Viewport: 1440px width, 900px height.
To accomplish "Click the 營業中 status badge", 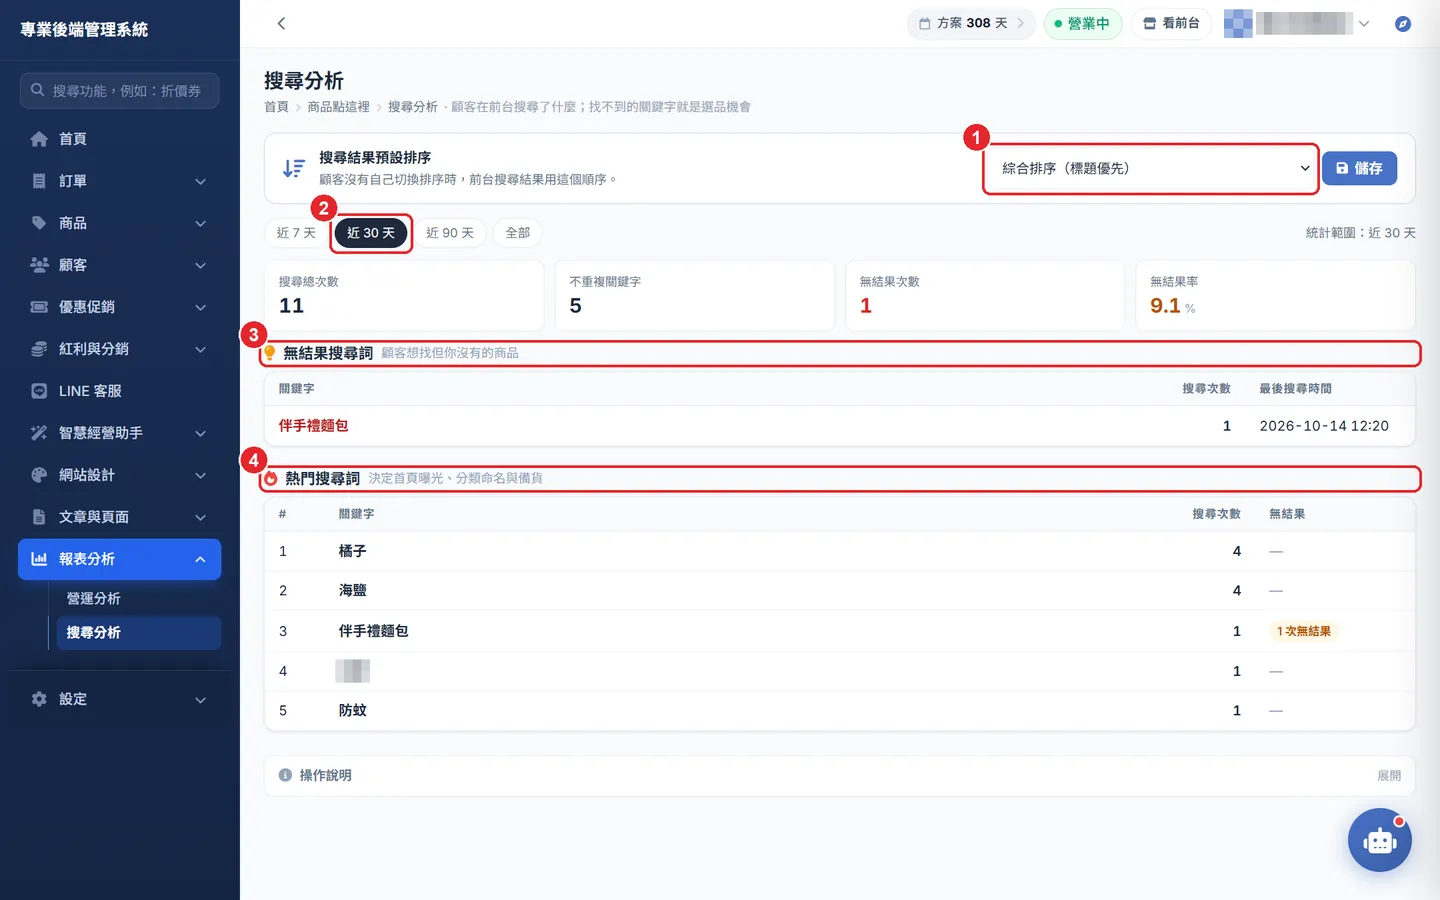I will tap(1083, 23).
